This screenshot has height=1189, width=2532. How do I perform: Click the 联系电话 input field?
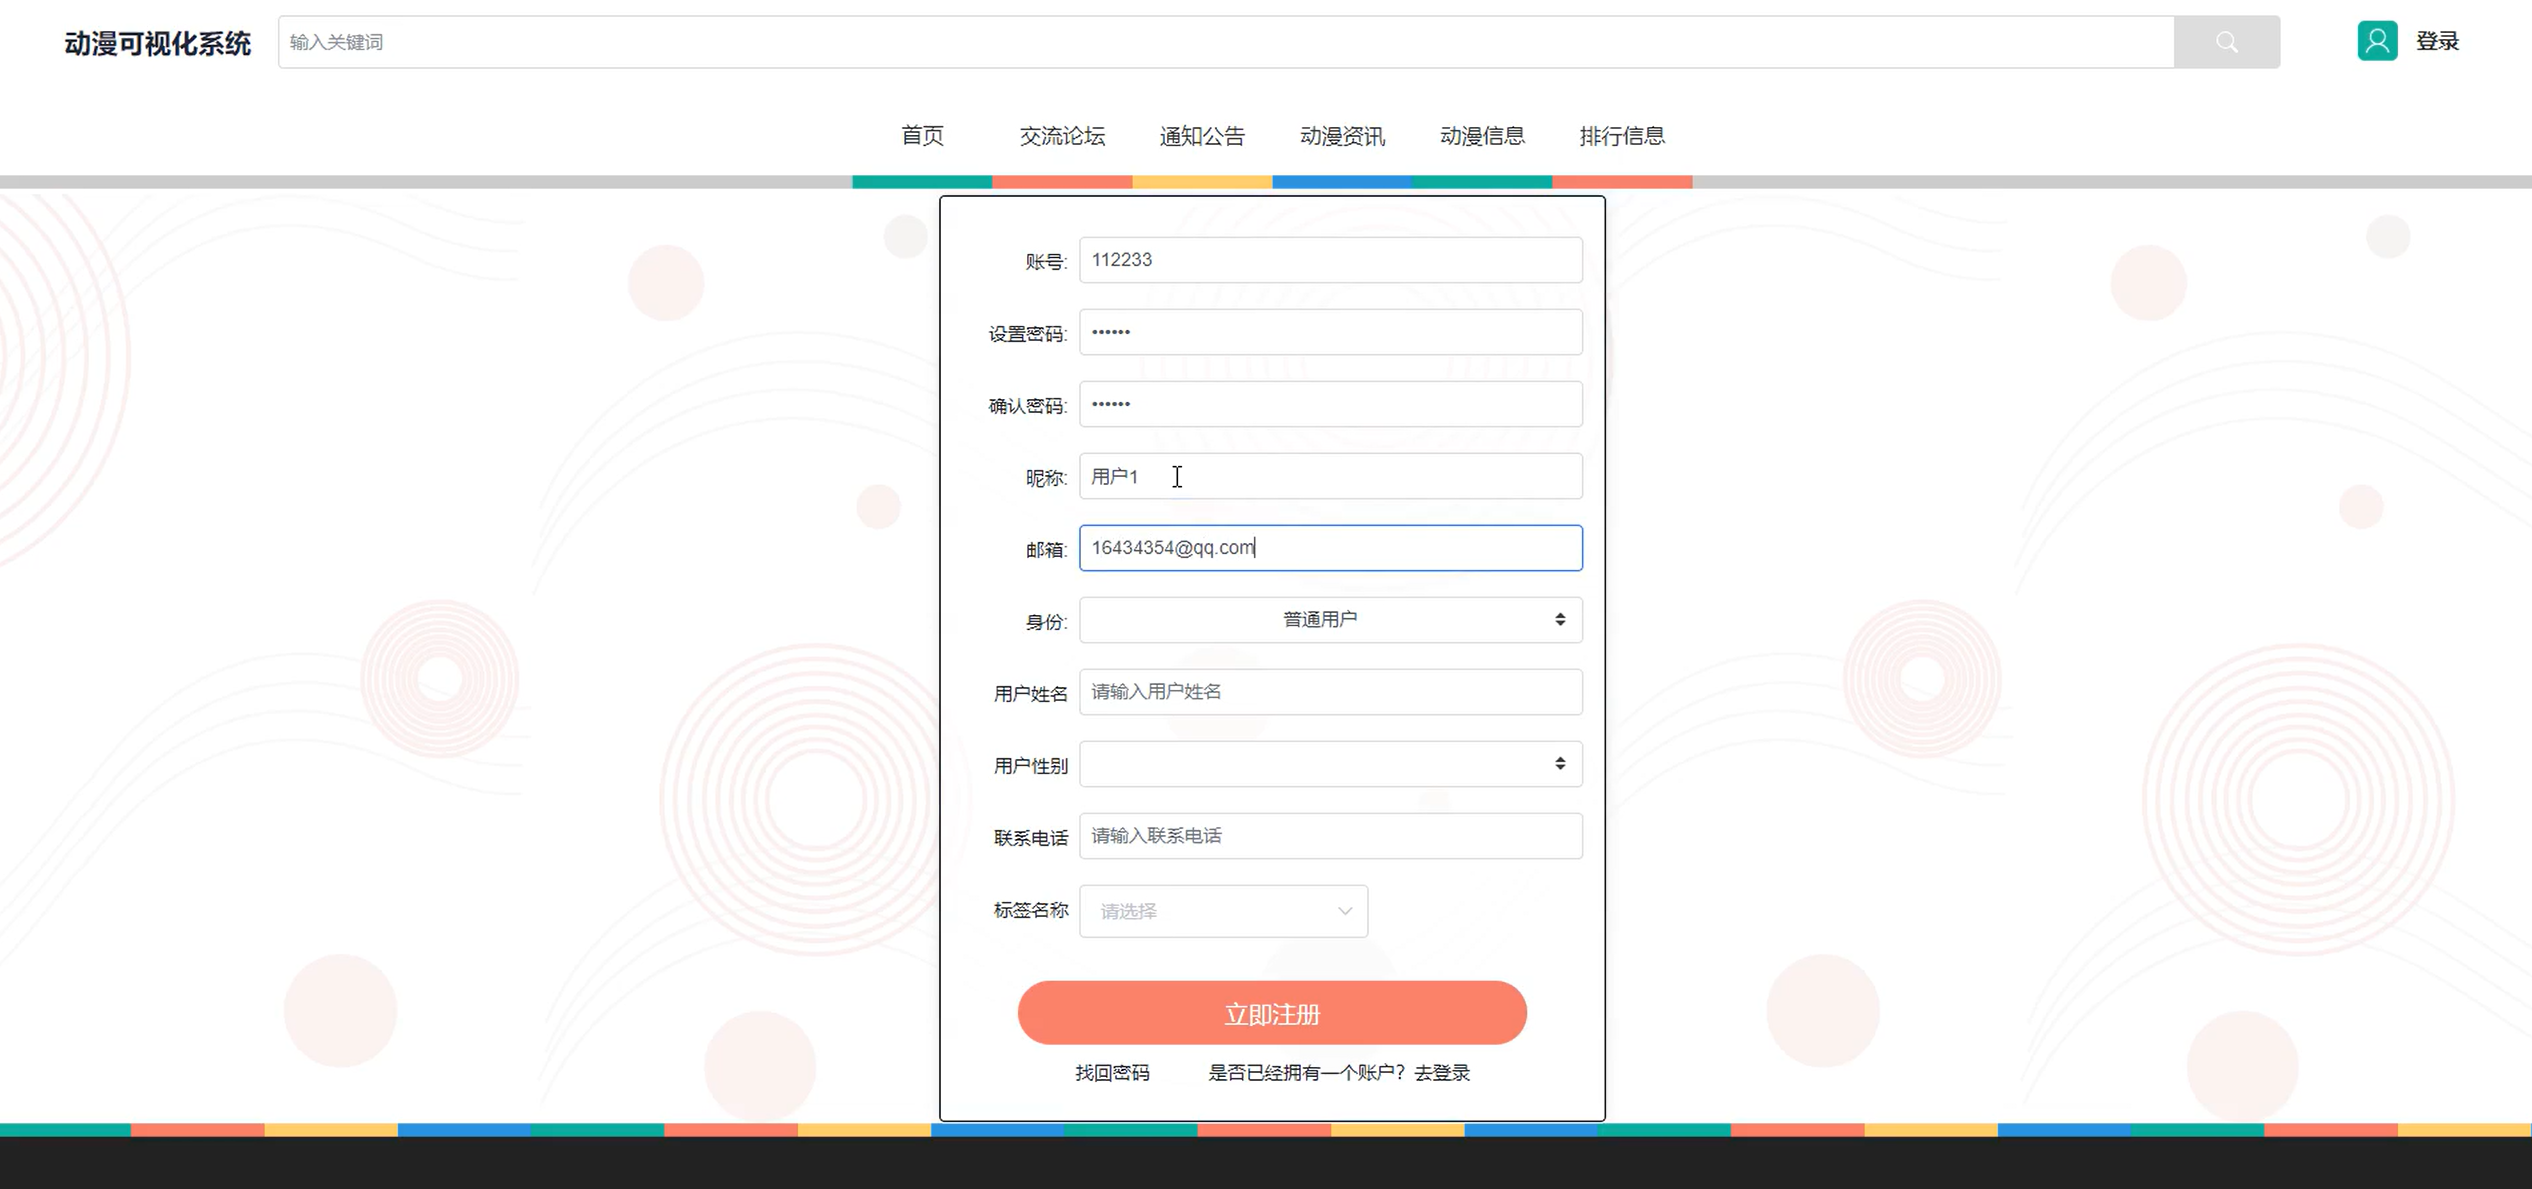coord(1330,836)
